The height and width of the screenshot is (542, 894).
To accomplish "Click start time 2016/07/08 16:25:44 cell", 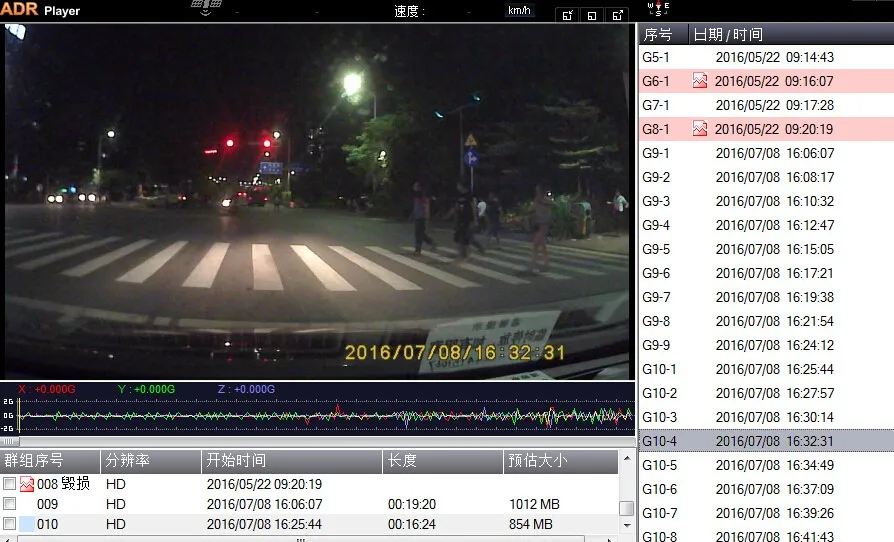I will pyautogui.click(x=264, y=524).
